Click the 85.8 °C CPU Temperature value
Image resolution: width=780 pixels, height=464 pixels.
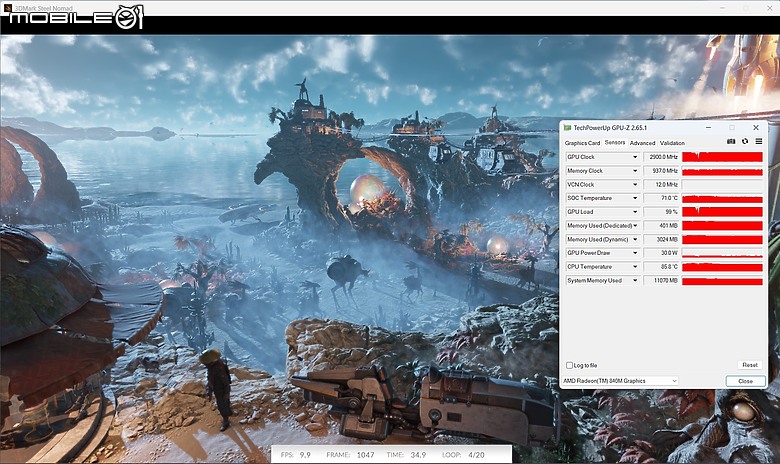tap(661, 267)
